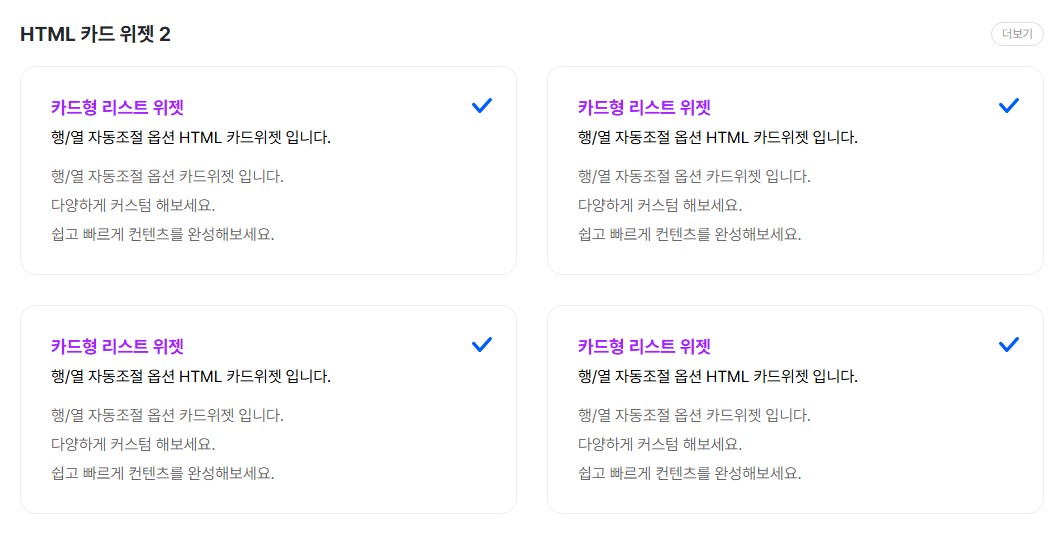Open the purple '카드형 리스트 위젯' title in bottom-right card
The height and width of the screenshot is (533, 1063).
[x=644, y=347]
